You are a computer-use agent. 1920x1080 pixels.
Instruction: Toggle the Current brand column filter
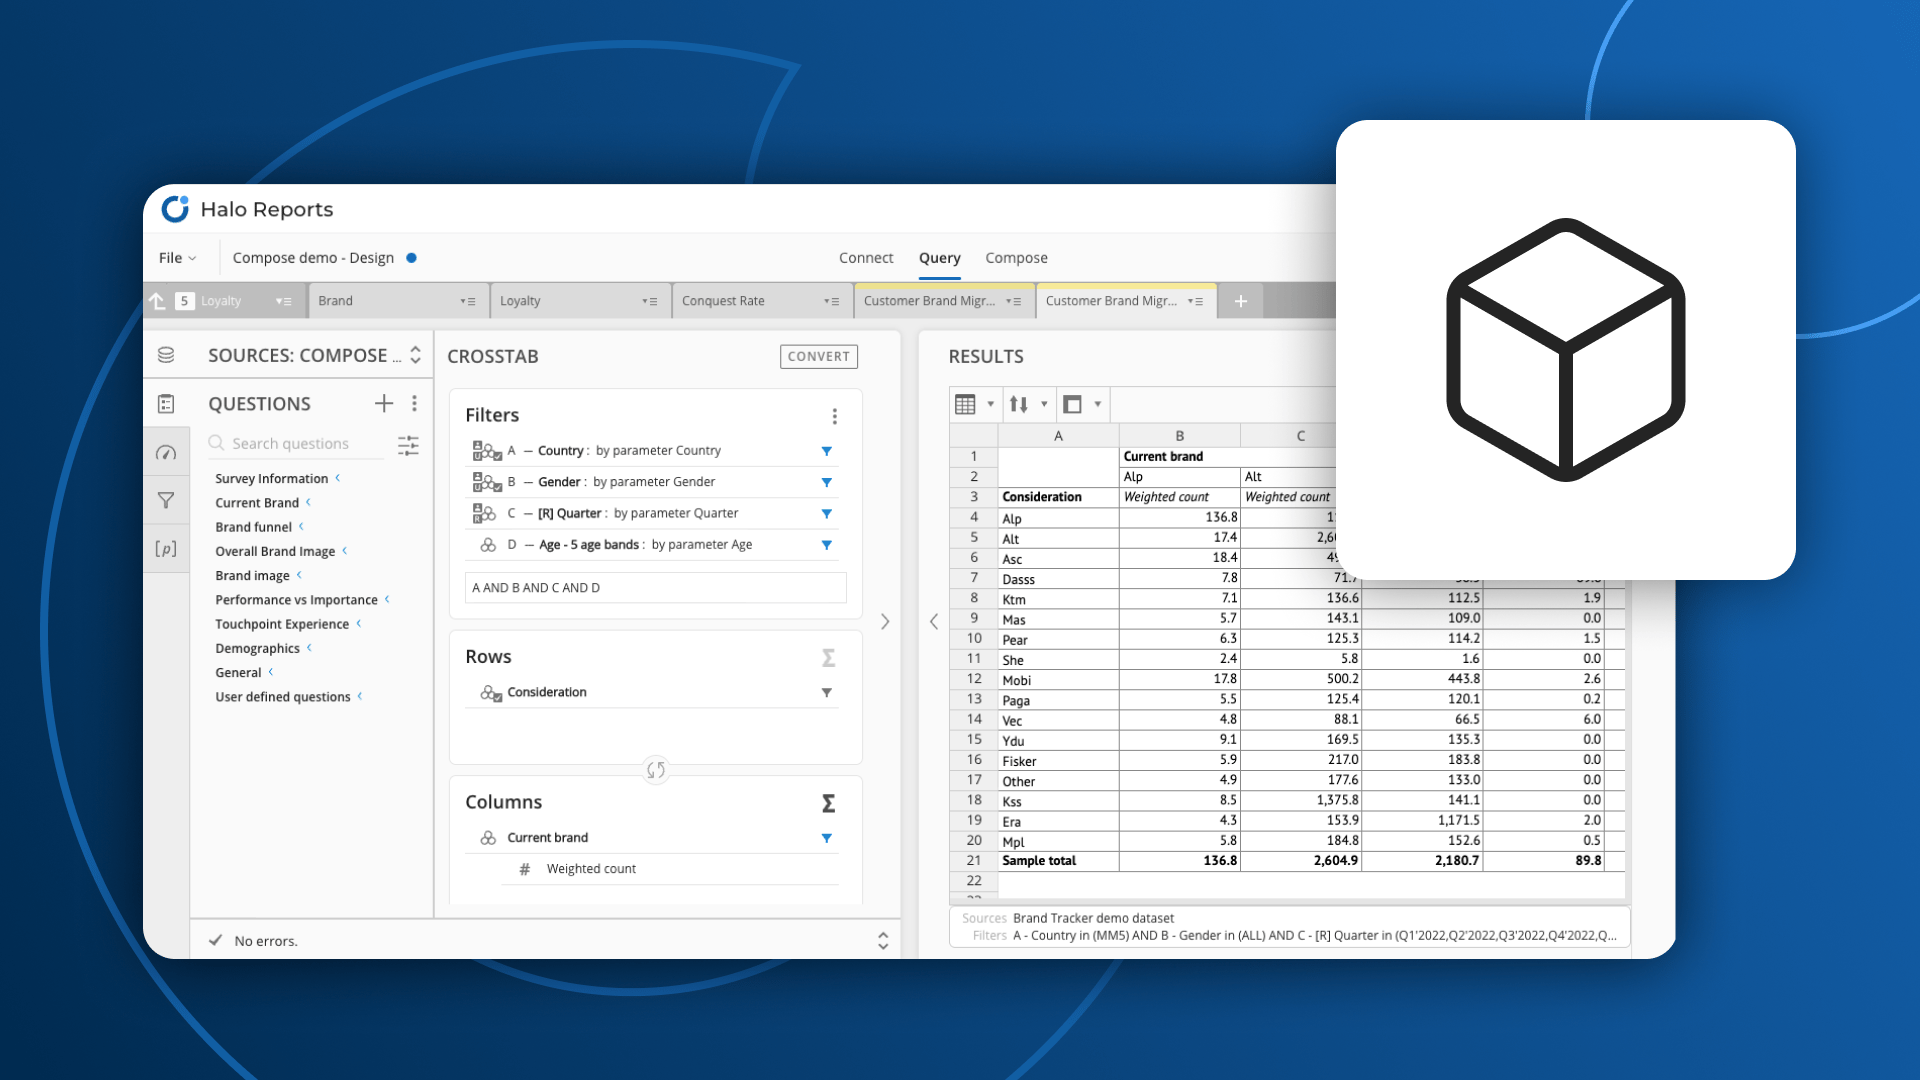click(x=826, y=838)
